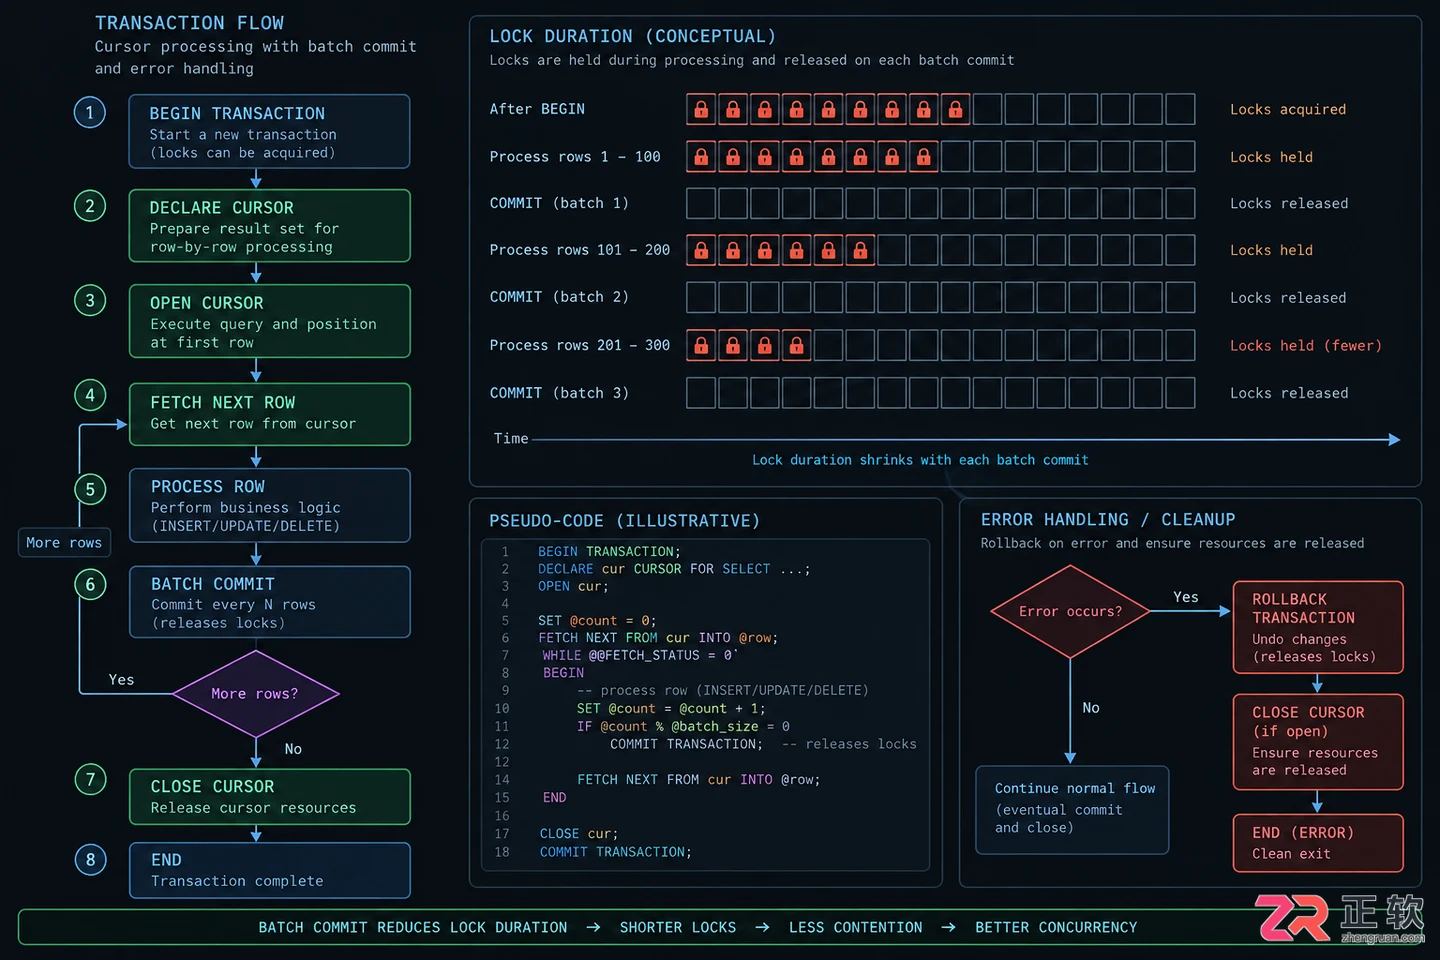
Task: Click the 'Lock duration shrinks with each batch commit' caption
Action: pos(920,460)
